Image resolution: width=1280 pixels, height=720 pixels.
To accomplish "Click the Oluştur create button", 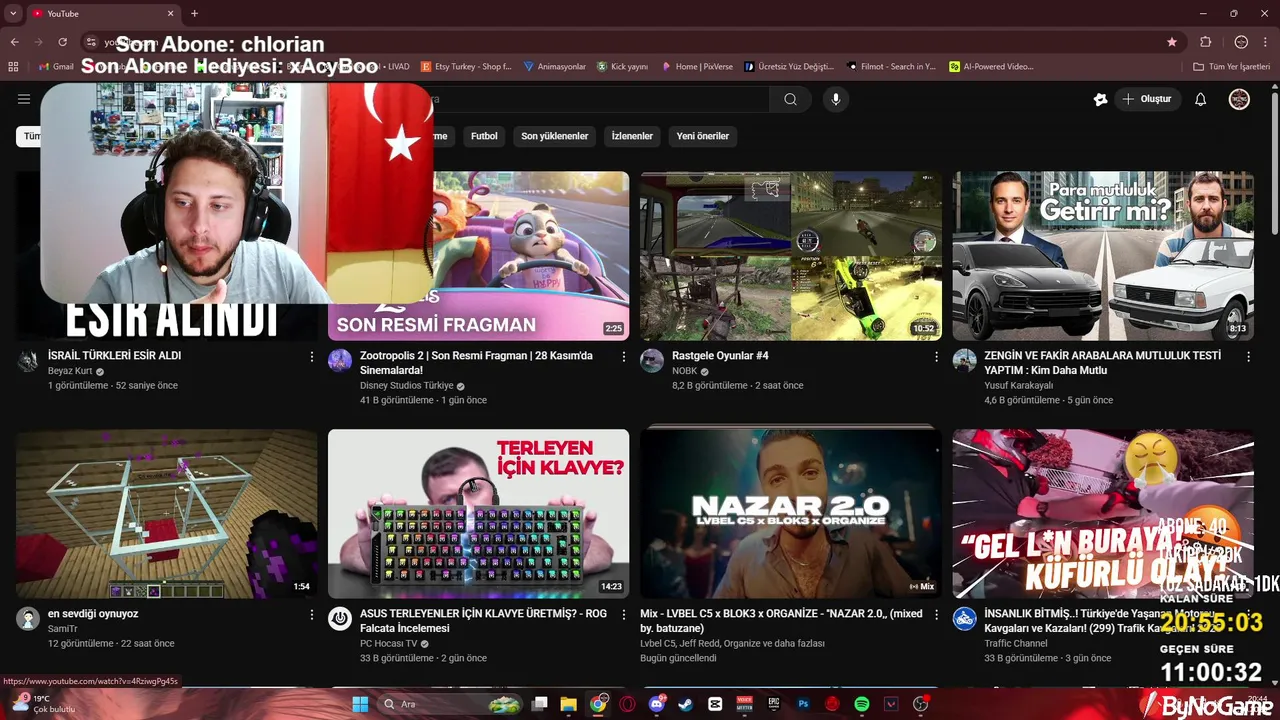I will pyautogui.click(x=1148, y=99).
